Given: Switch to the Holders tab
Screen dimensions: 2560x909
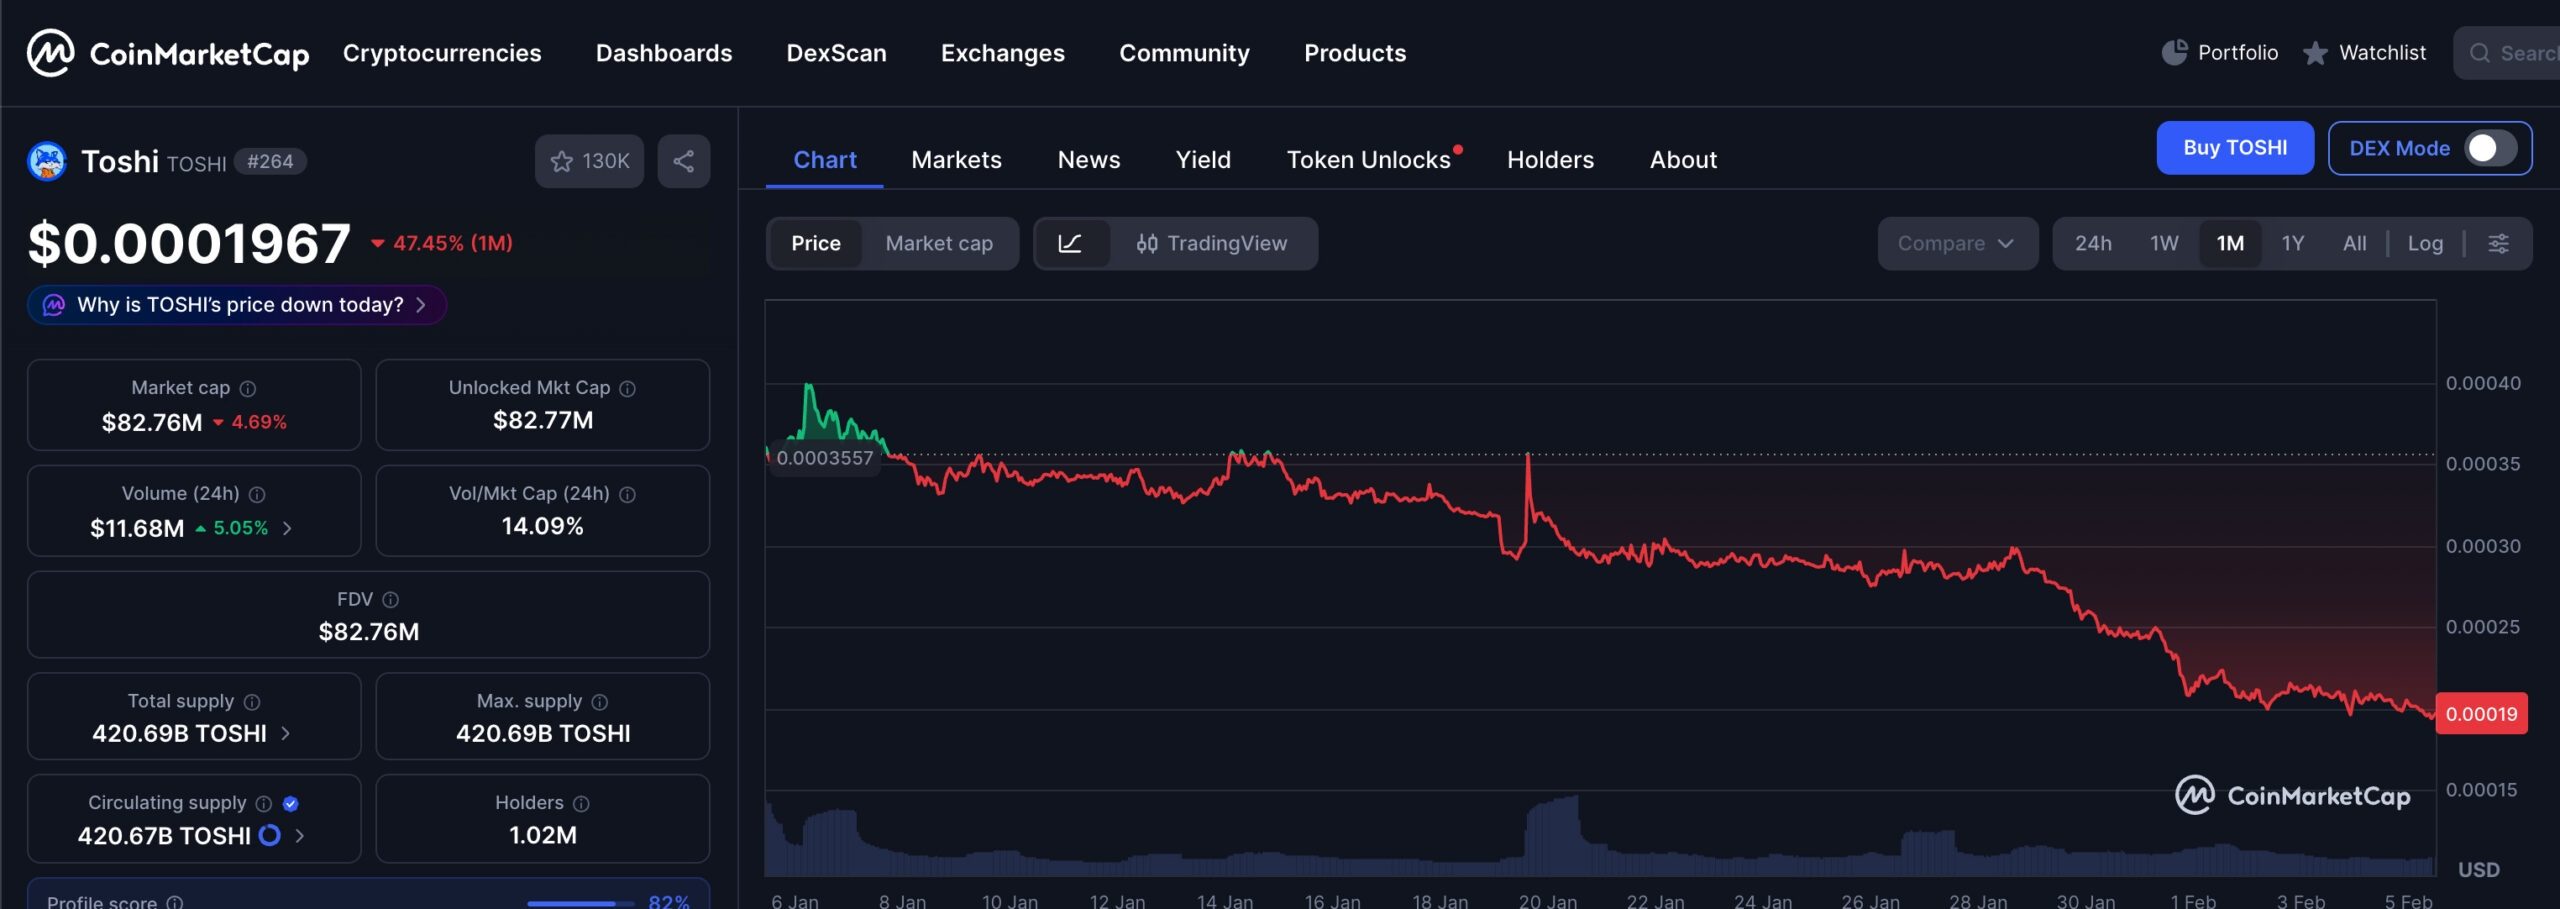Looking at the screenshot, I should pos(1550,160).
